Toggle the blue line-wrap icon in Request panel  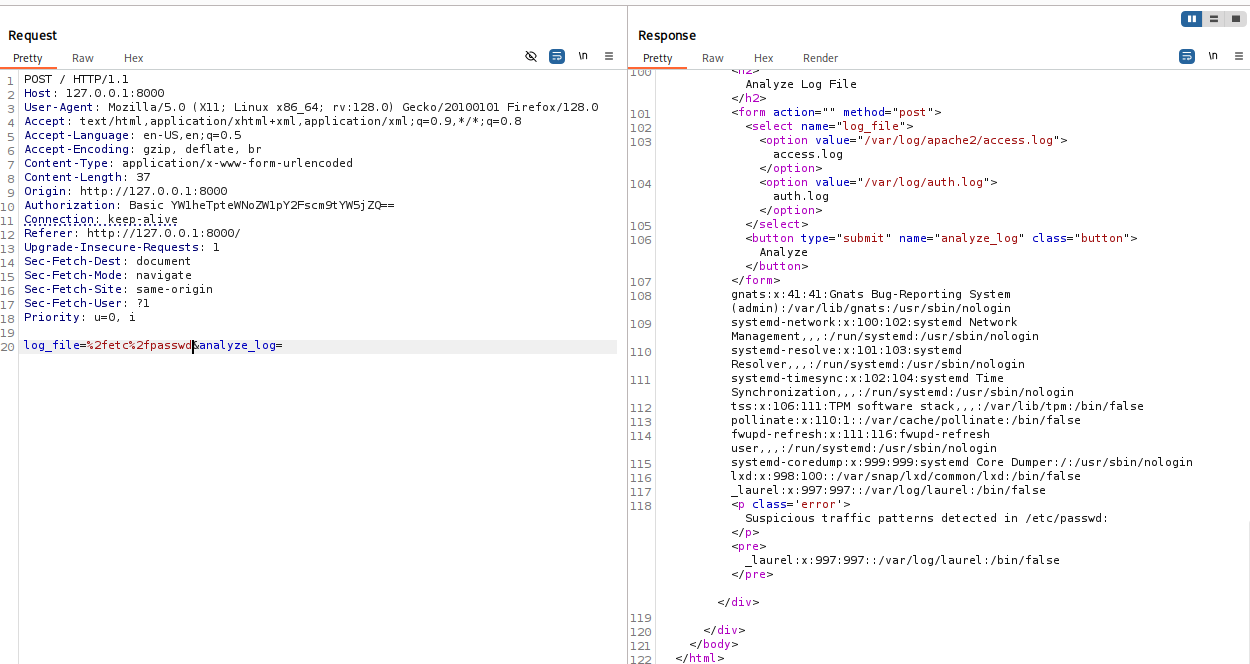coord(557,57)
